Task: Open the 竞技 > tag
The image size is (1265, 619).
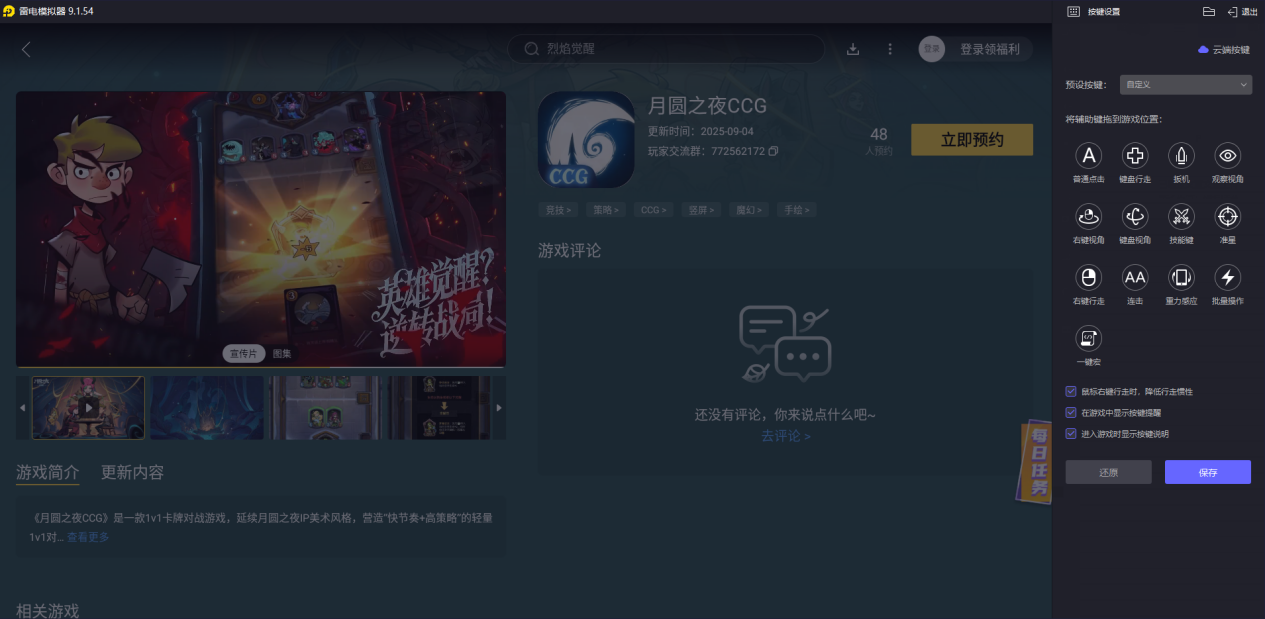Action: 557,210
